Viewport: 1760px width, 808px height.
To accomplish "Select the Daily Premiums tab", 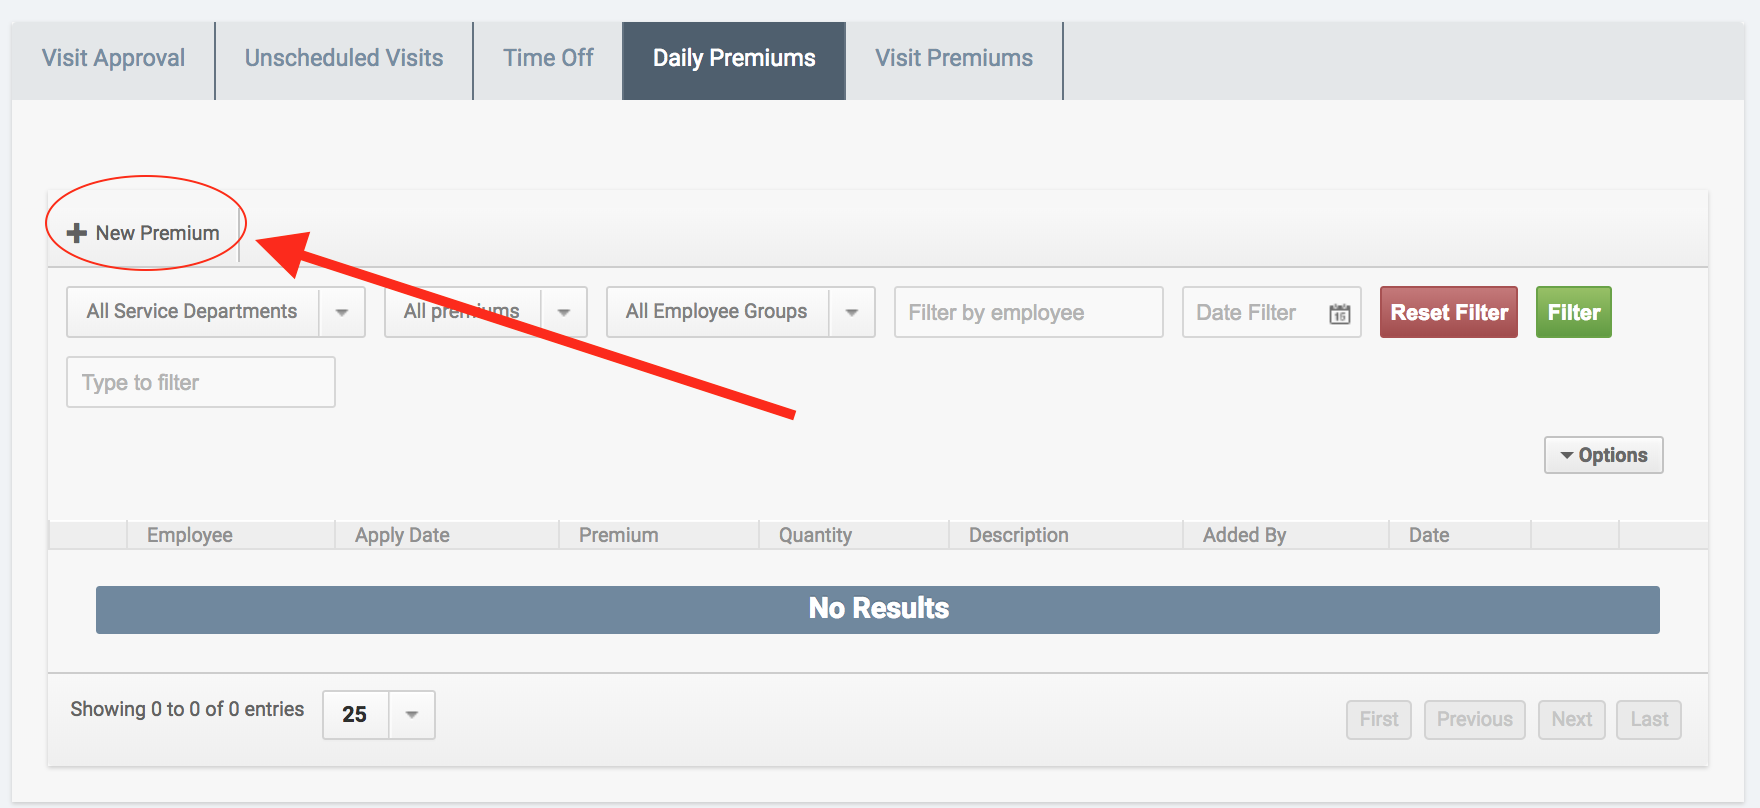I will pyautogui.click(x=734, y=59).
